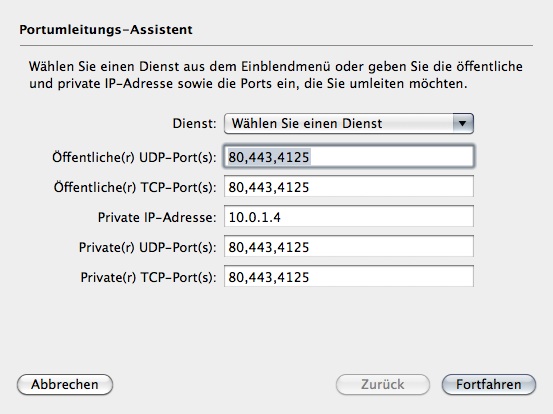
Task: Click the separator line beneath the title
Action: 276,45
